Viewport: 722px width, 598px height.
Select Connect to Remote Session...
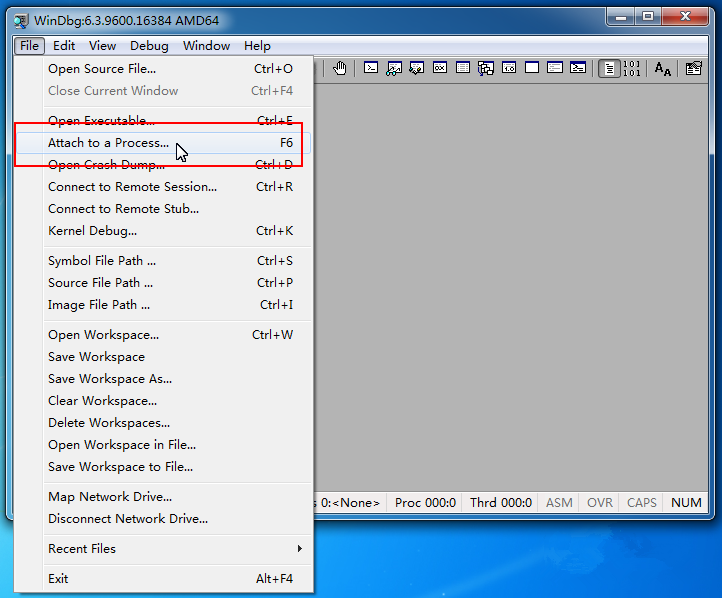click(164, 187)
